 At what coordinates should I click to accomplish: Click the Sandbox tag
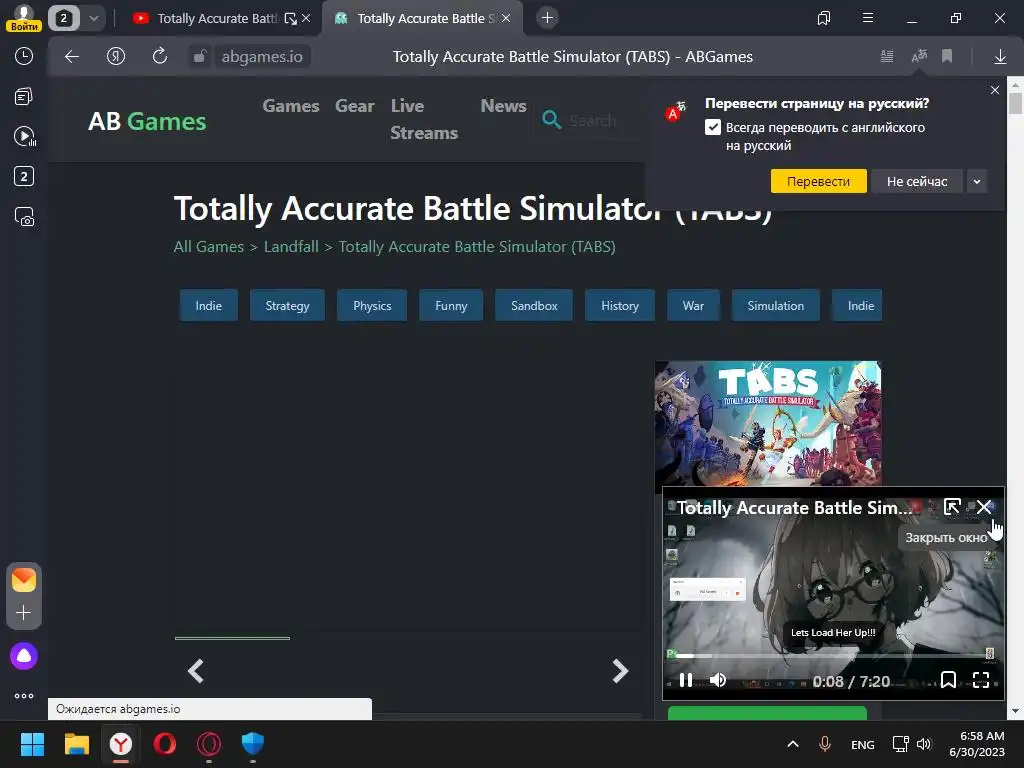534,306
